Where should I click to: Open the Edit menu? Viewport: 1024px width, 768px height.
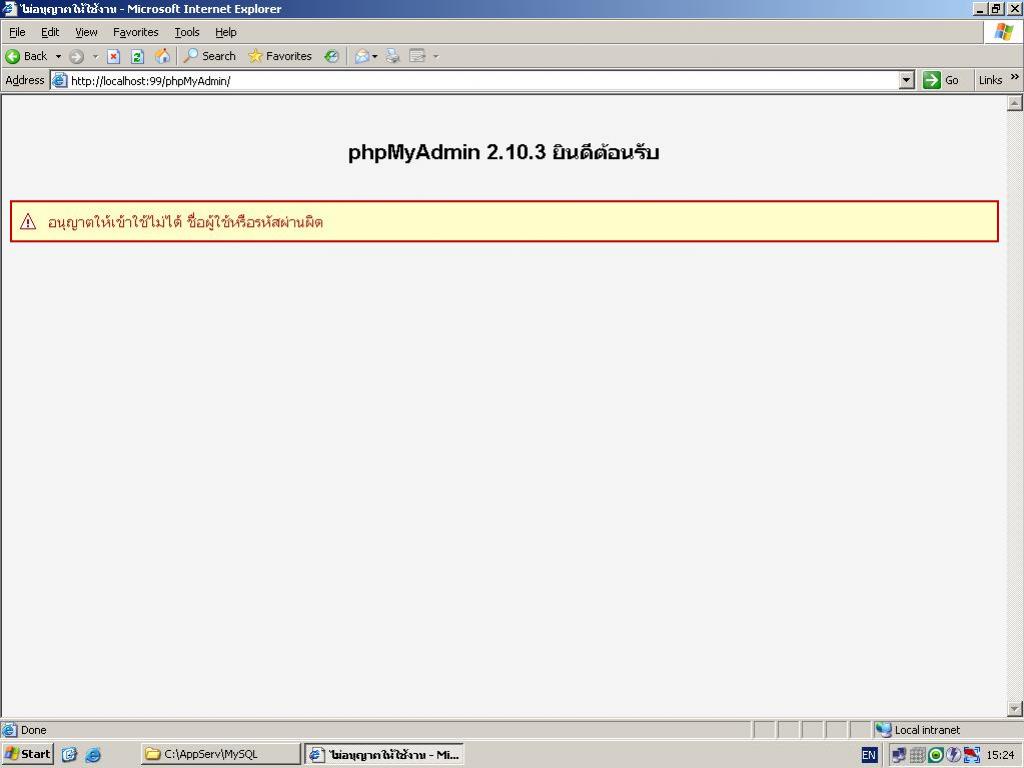(50, 32)
